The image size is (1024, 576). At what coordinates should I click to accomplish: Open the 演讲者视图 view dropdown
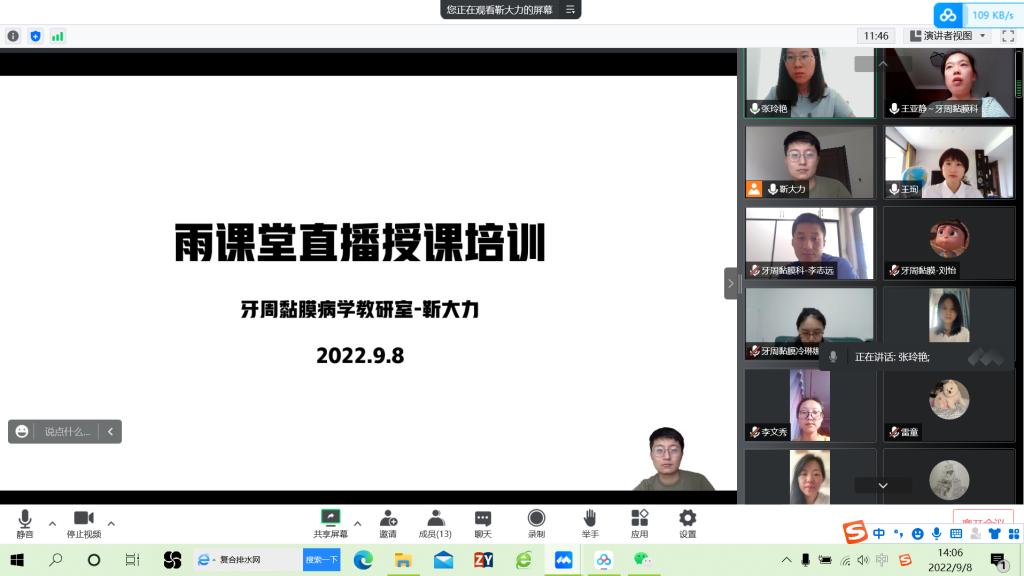[x=947, y=36]
